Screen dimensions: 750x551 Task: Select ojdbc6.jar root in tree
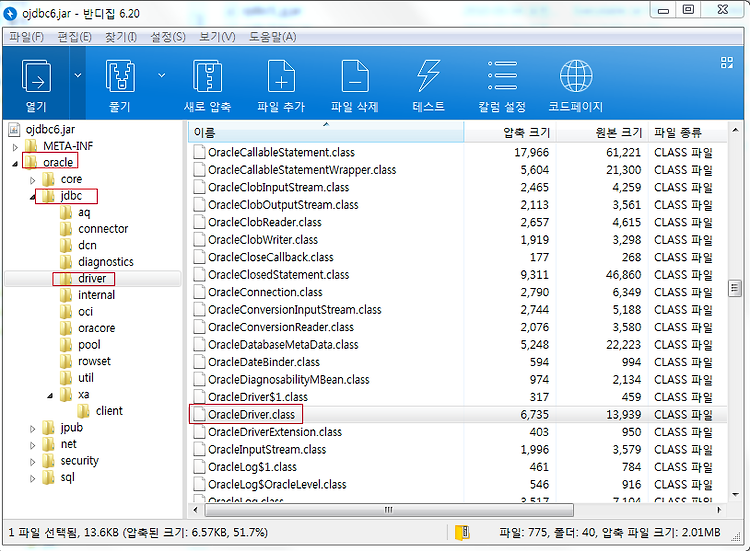pos(50,130)
